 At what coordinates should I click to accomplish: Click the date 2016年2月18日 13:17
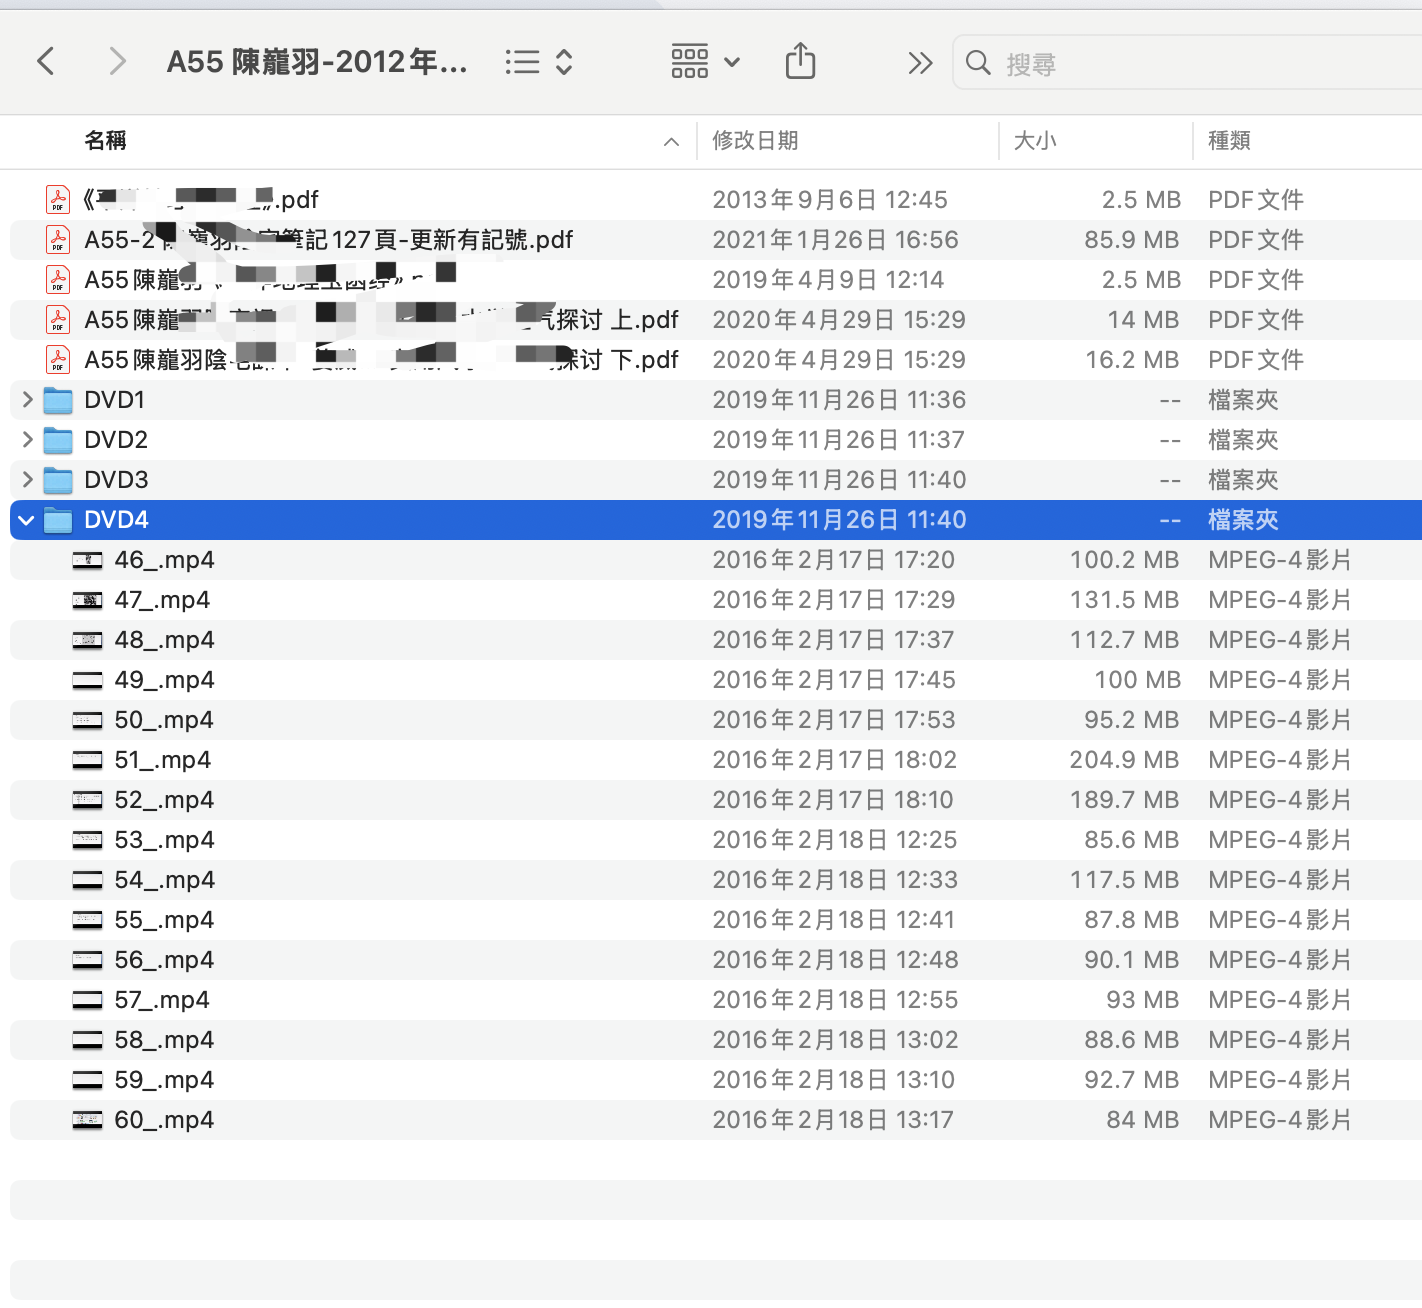(833, 1120)
